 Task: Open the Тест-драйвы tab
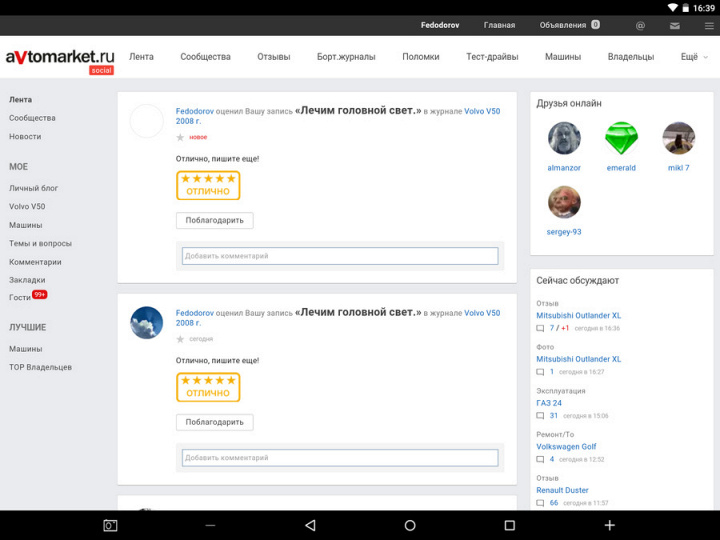[492, 57]
